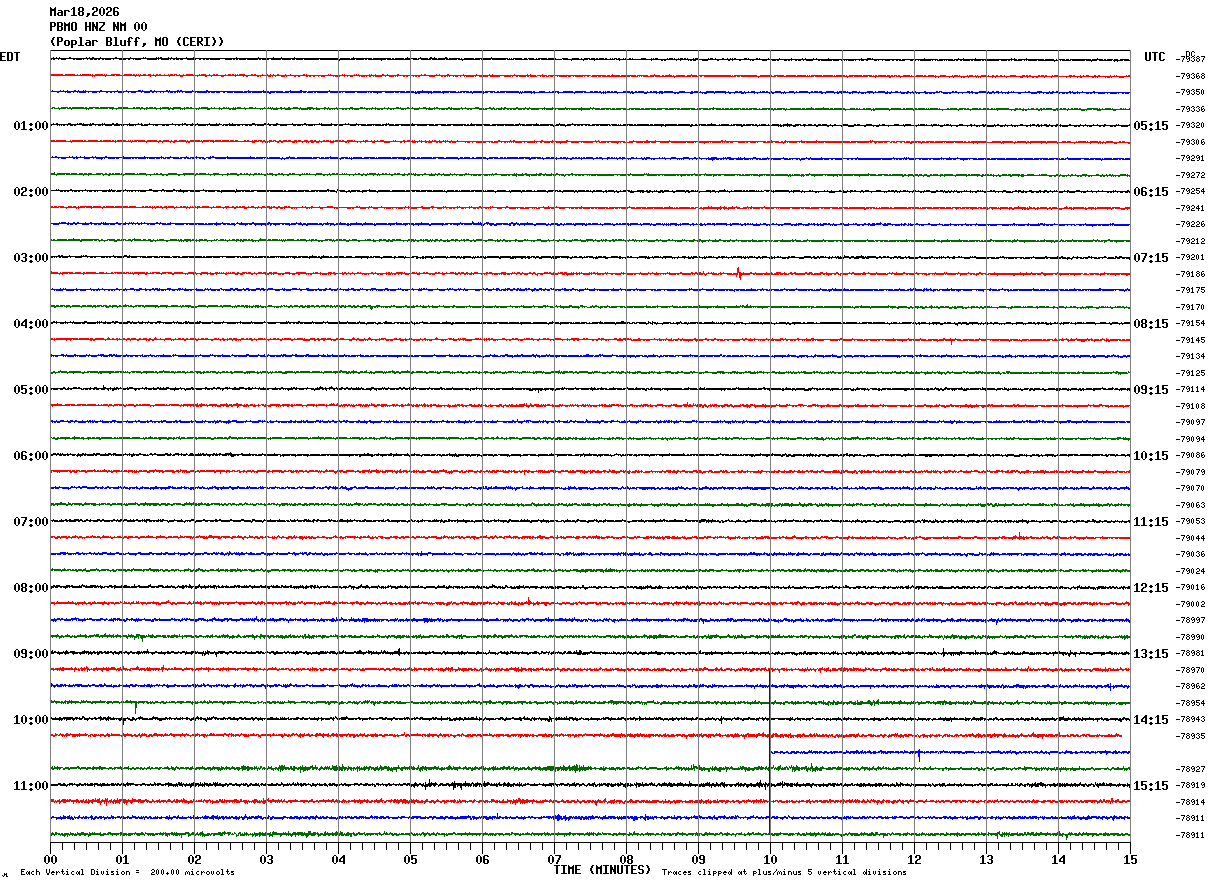This screenshot has height=886, width=1210.
Task: Click the 05:15 UTC time marker
Action: (x=1150, y=126)
